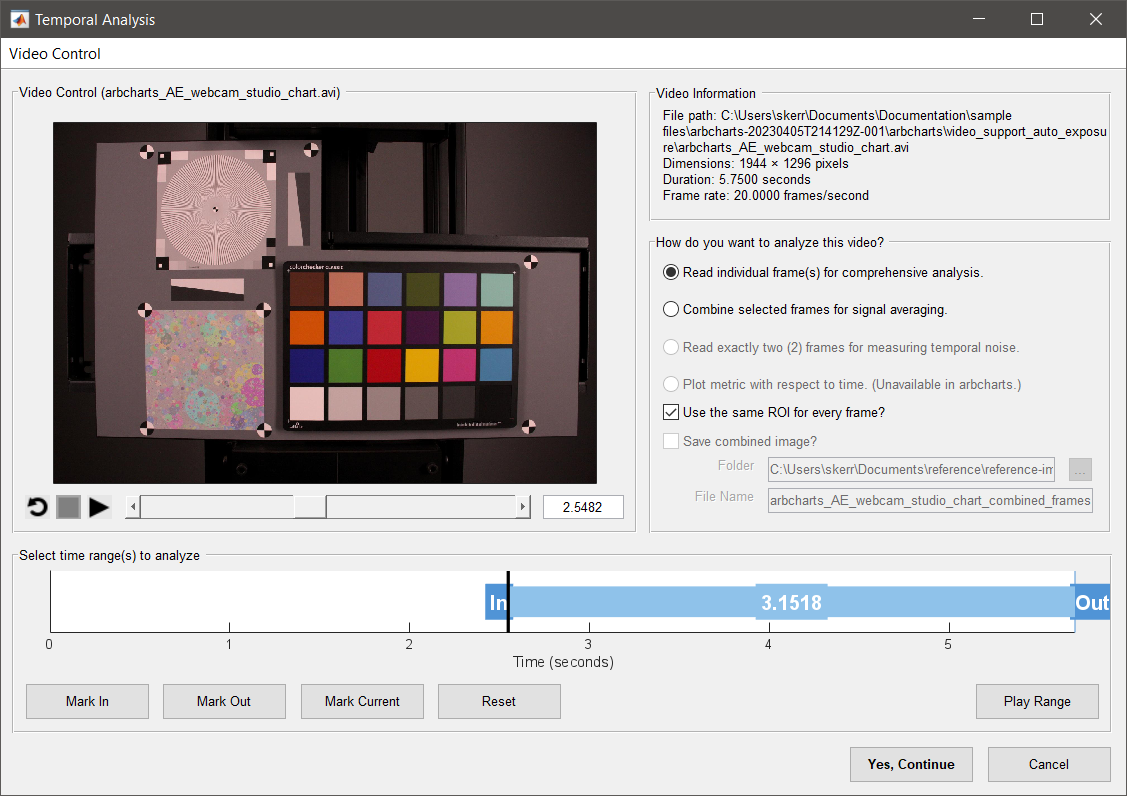
Task: Click the current time field showing 2.5482
Action: click(x=583, y=507)
